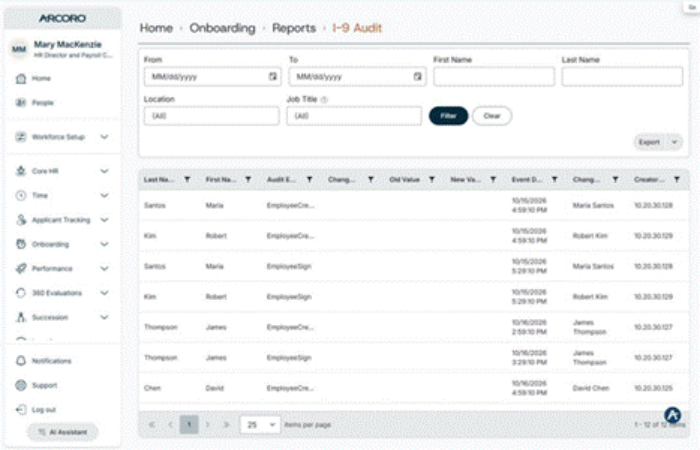Image resolution: width=700 pixels, height=450 pixels.
Task: Expand the Onboarding menu chevron
Action: point(104,244)
